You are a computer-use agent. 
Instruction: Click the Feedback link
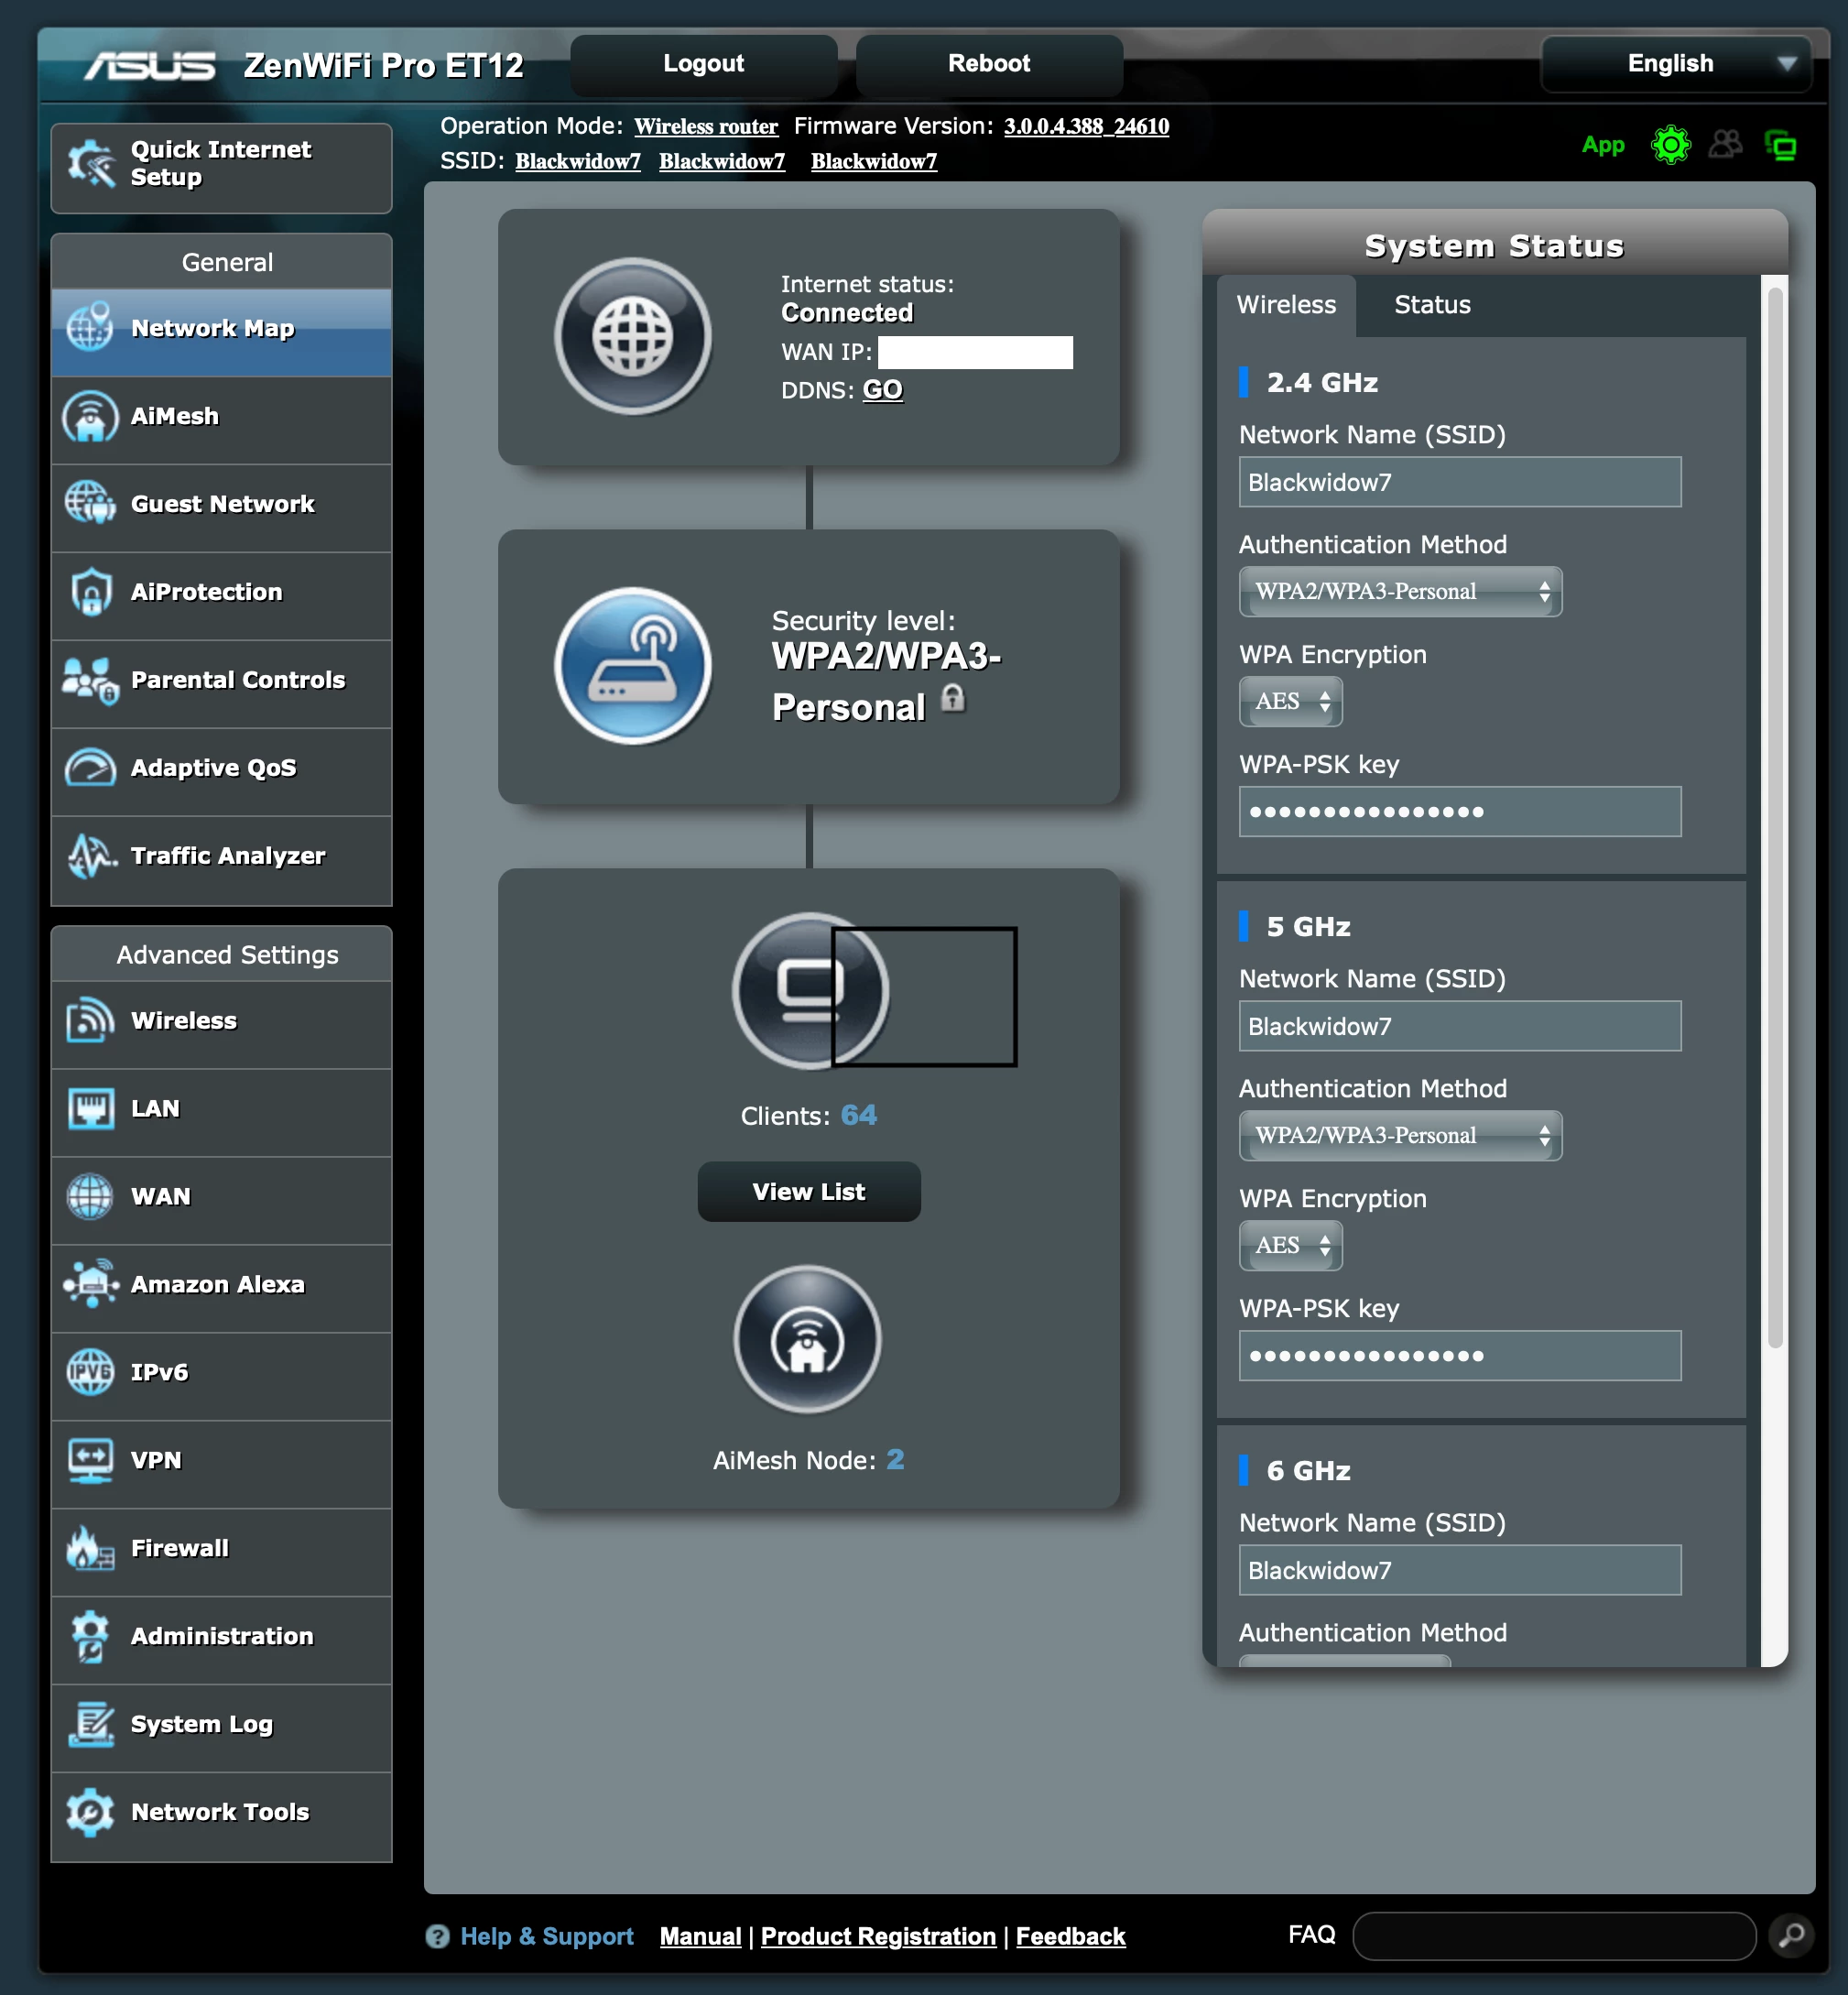click(1071, 1937)
